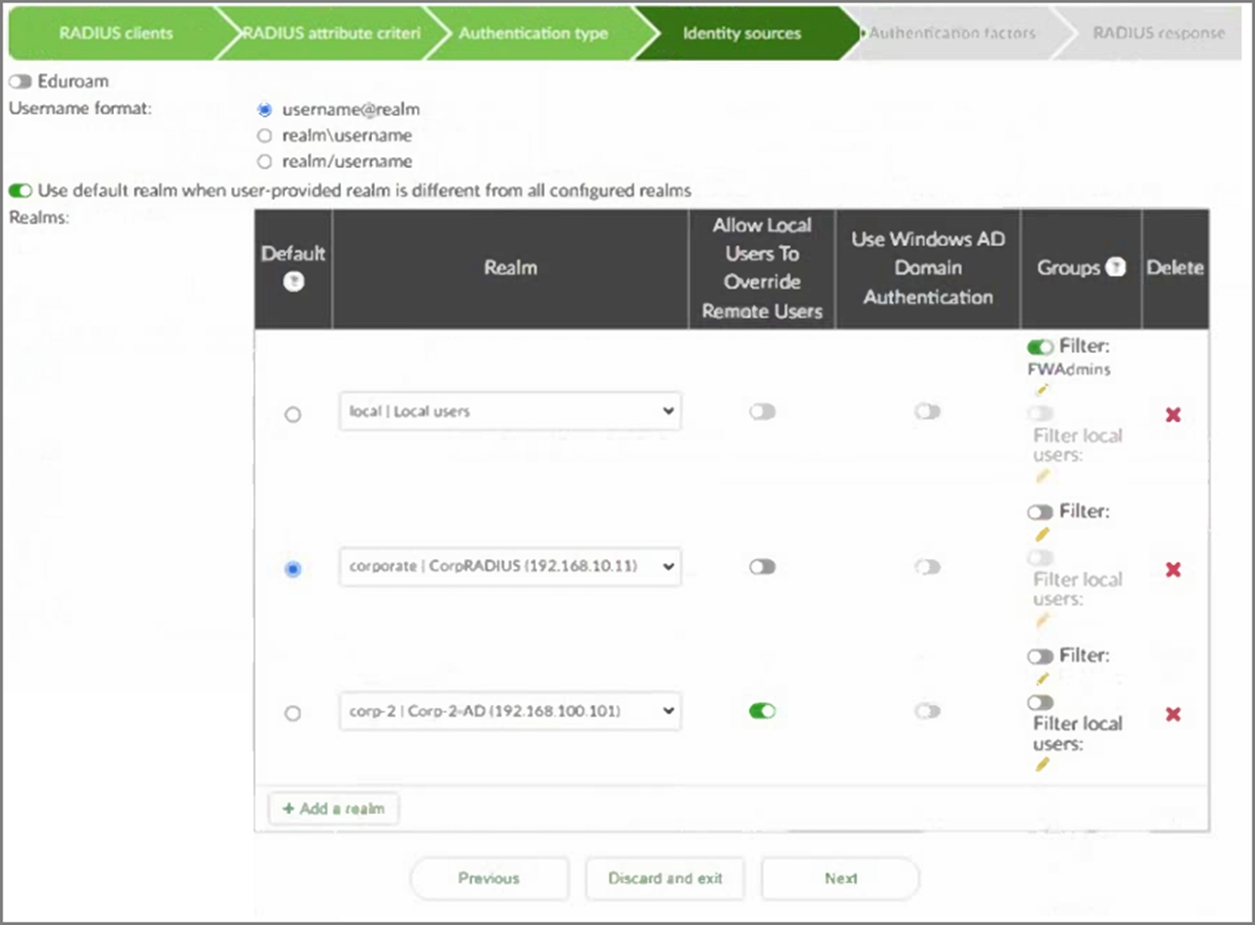Click help icon beside Groups header
The width and height of the screenshot is (1255, 925).
click(1116, 268)
